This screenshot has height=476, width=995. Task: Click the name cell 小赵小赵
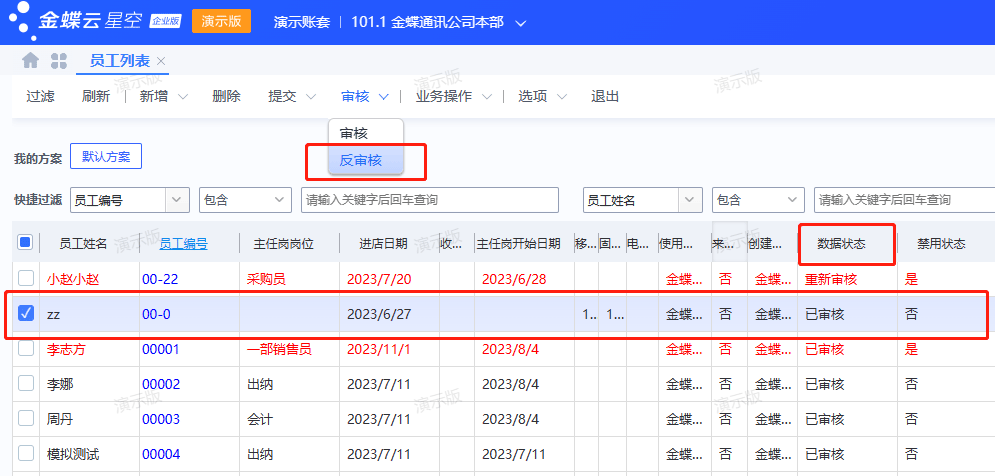pos(73,279)
